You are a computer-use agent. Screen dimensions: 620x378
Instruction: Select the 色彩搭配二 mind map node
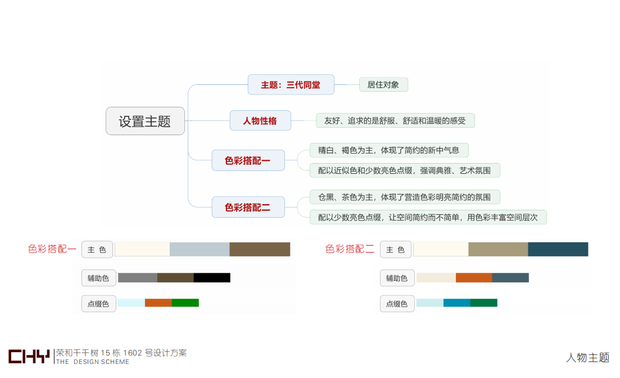point(248,207)
